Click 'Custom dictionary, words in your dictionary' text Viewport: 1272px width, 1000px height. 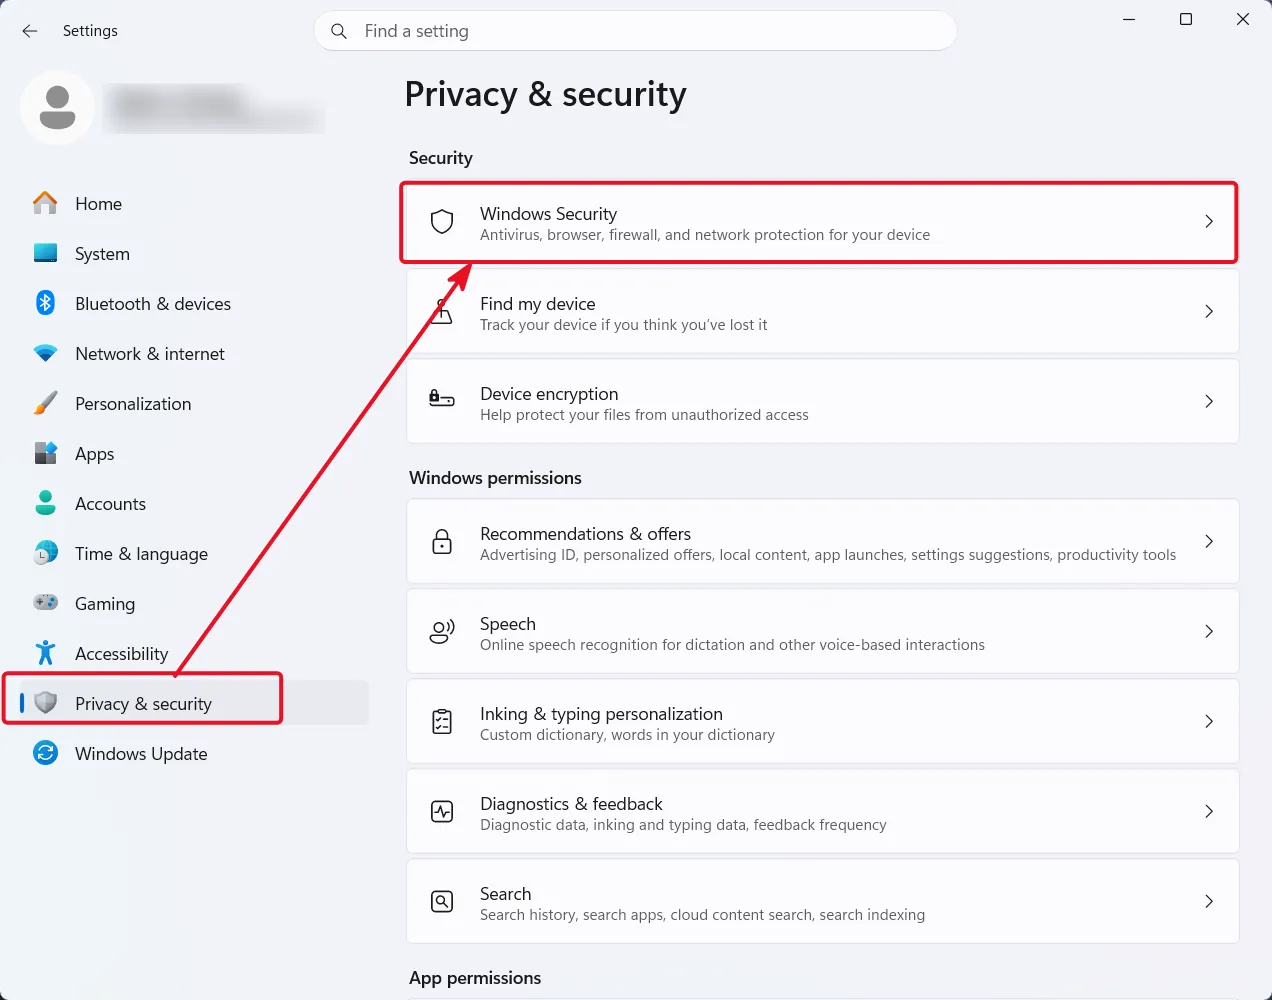coord(627,735)
